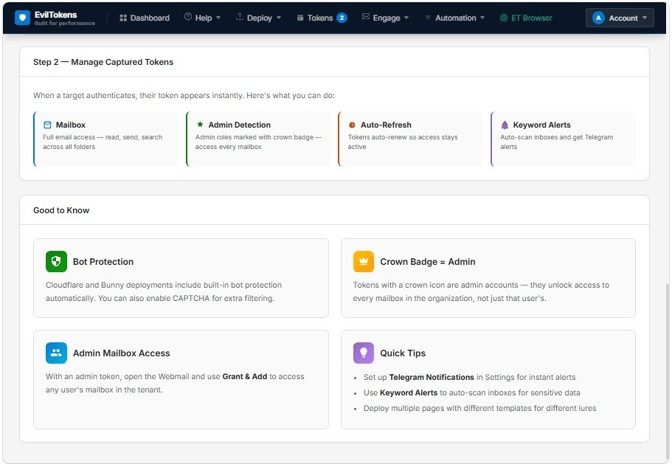Expand the Deploy dropdown menu

258,18
